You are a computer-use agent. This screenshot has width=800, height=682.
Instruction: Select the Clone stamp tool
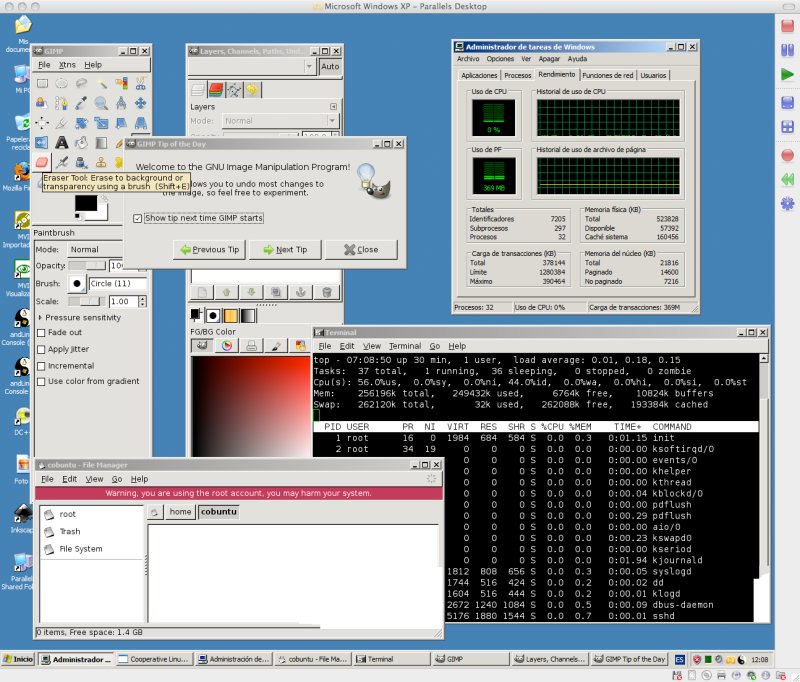pyautogui.click(x=102, y=163)
